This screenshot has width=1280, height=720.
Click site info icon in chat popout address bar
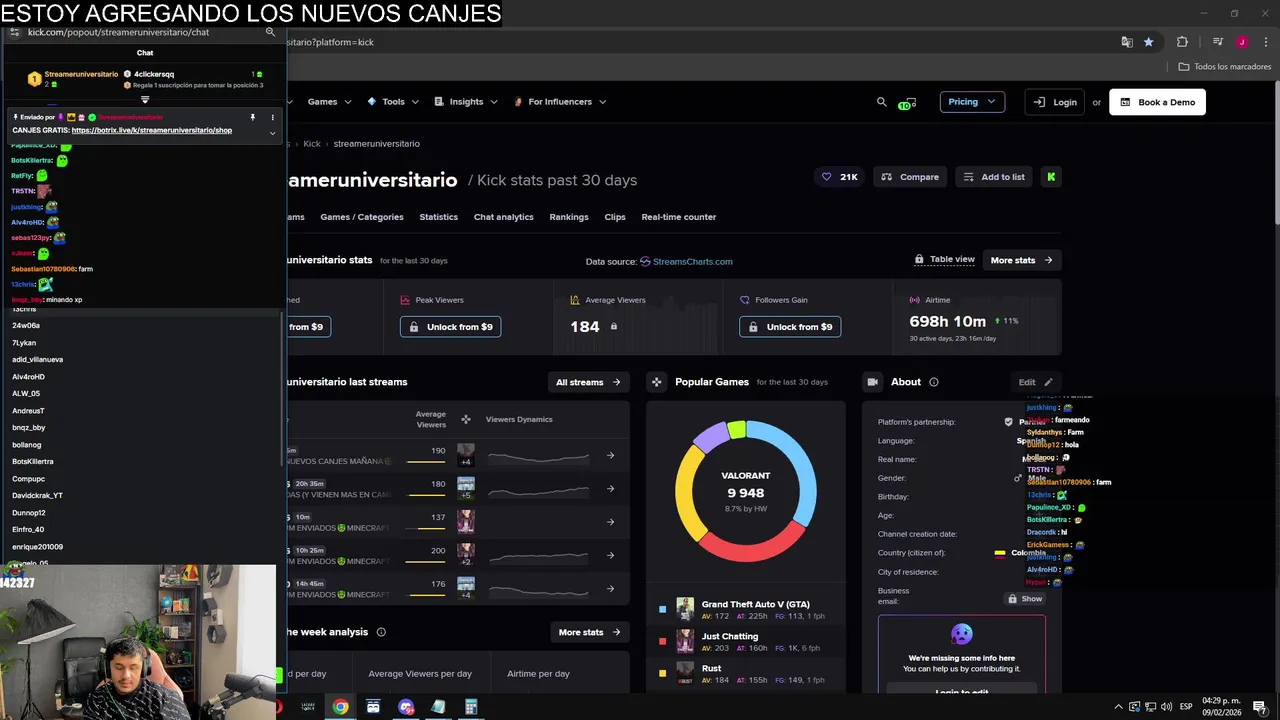click(x=14, y=32)
